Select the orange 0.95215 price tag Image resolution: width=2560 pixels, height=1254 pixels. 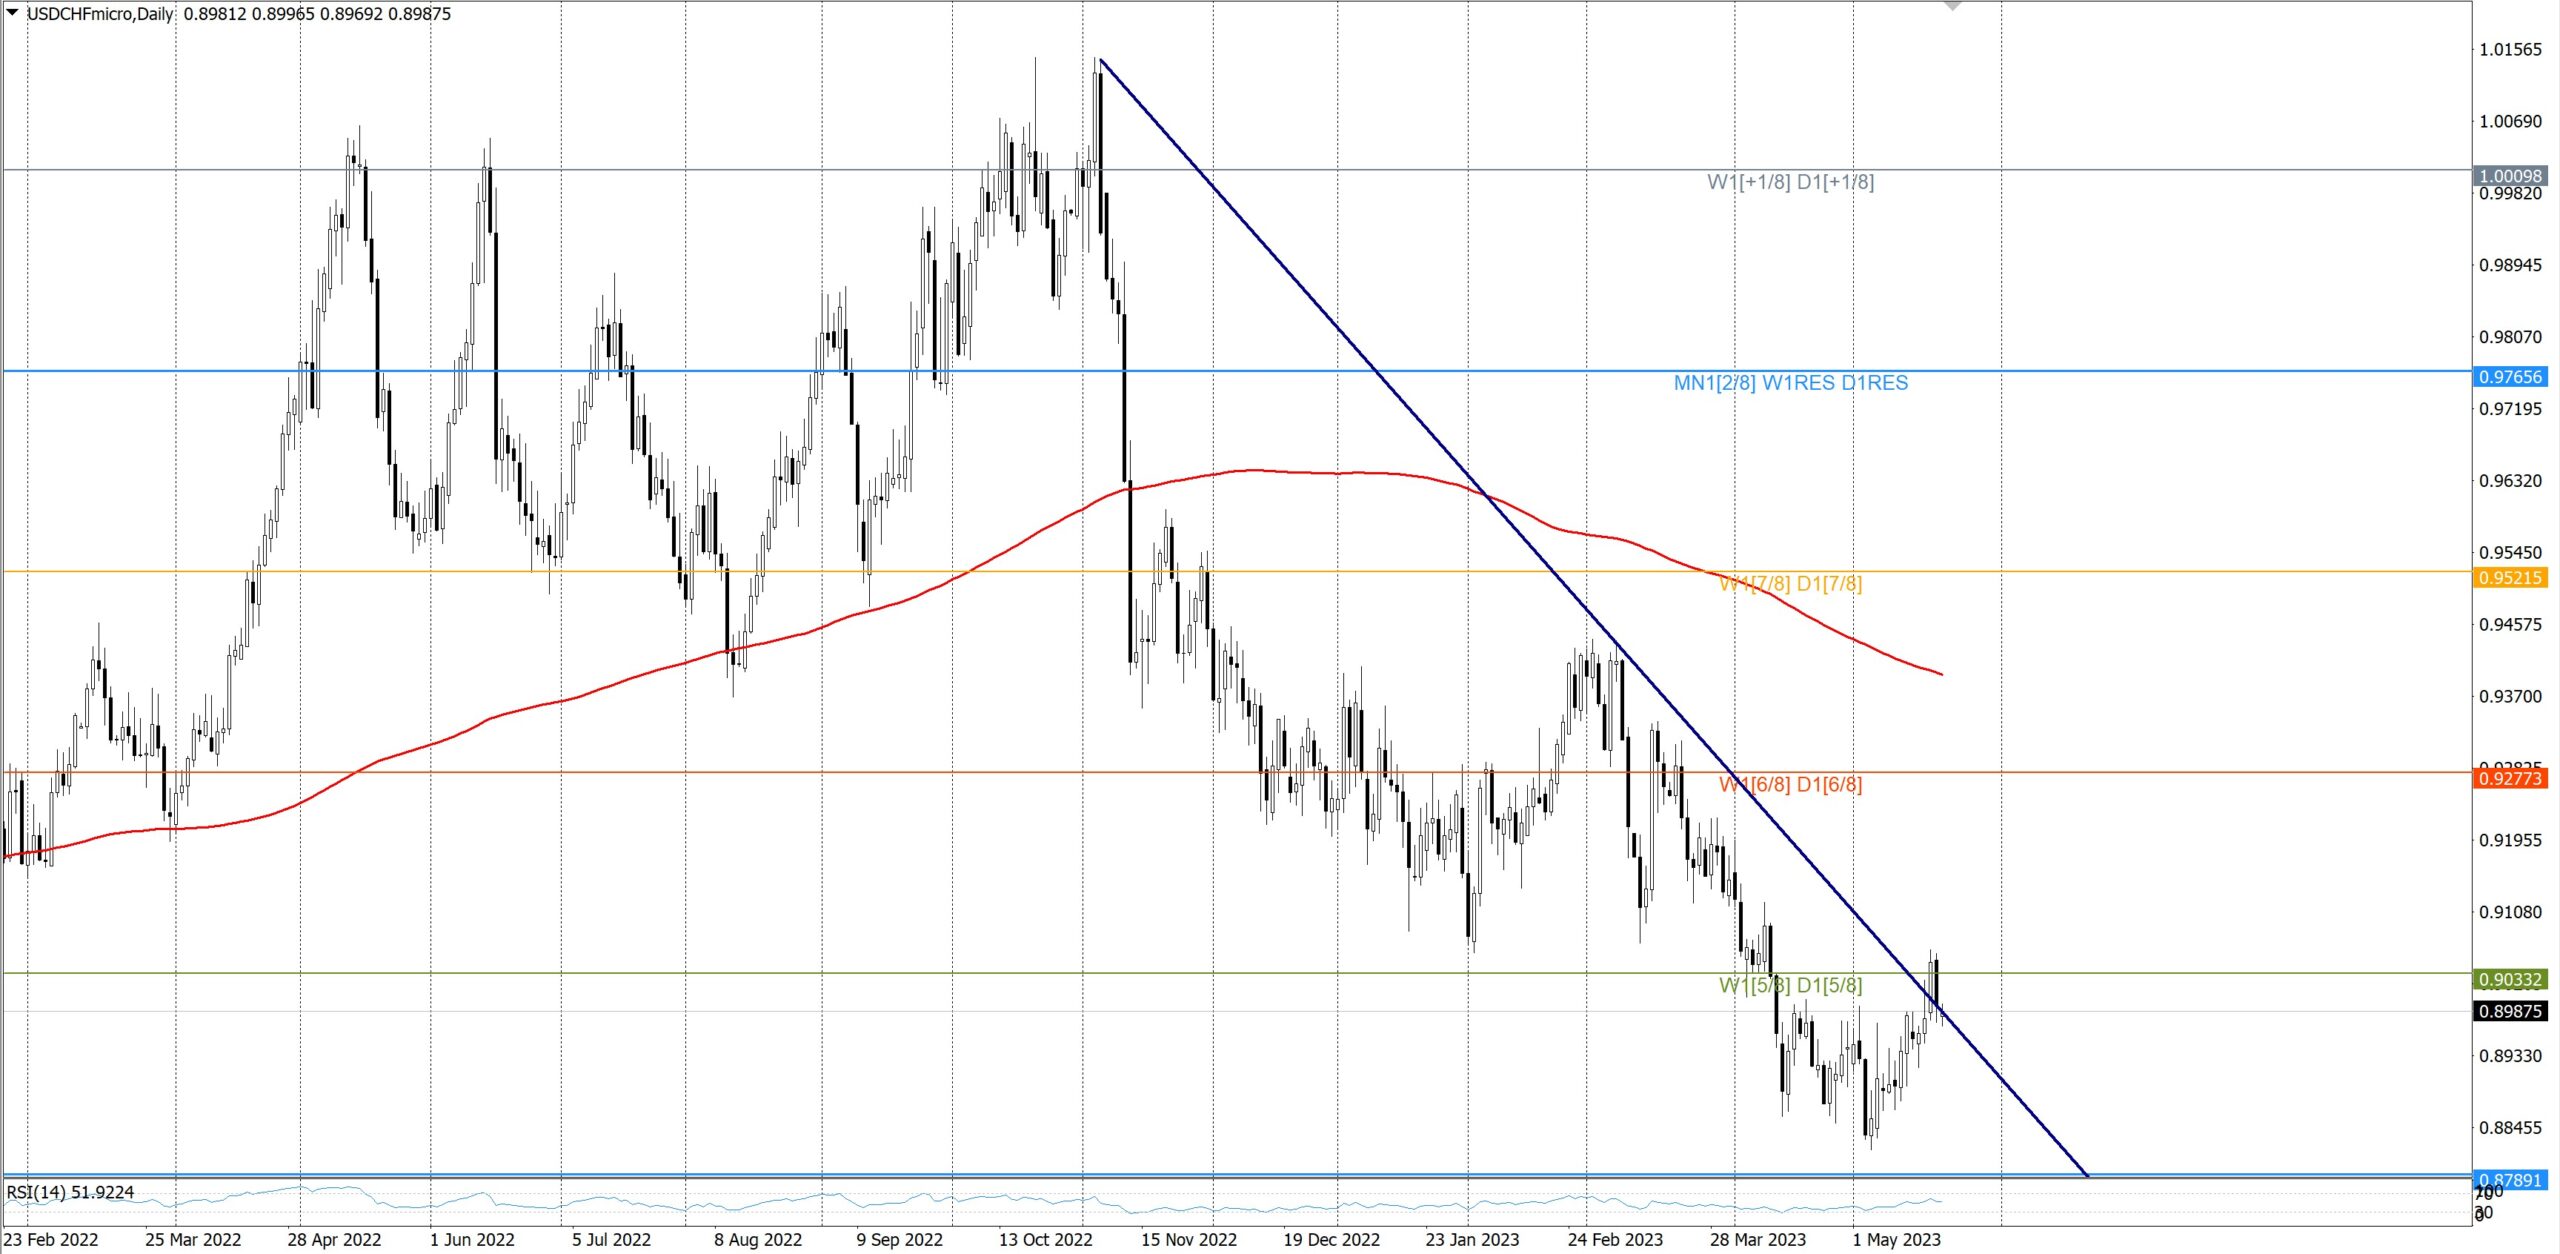2509,578
